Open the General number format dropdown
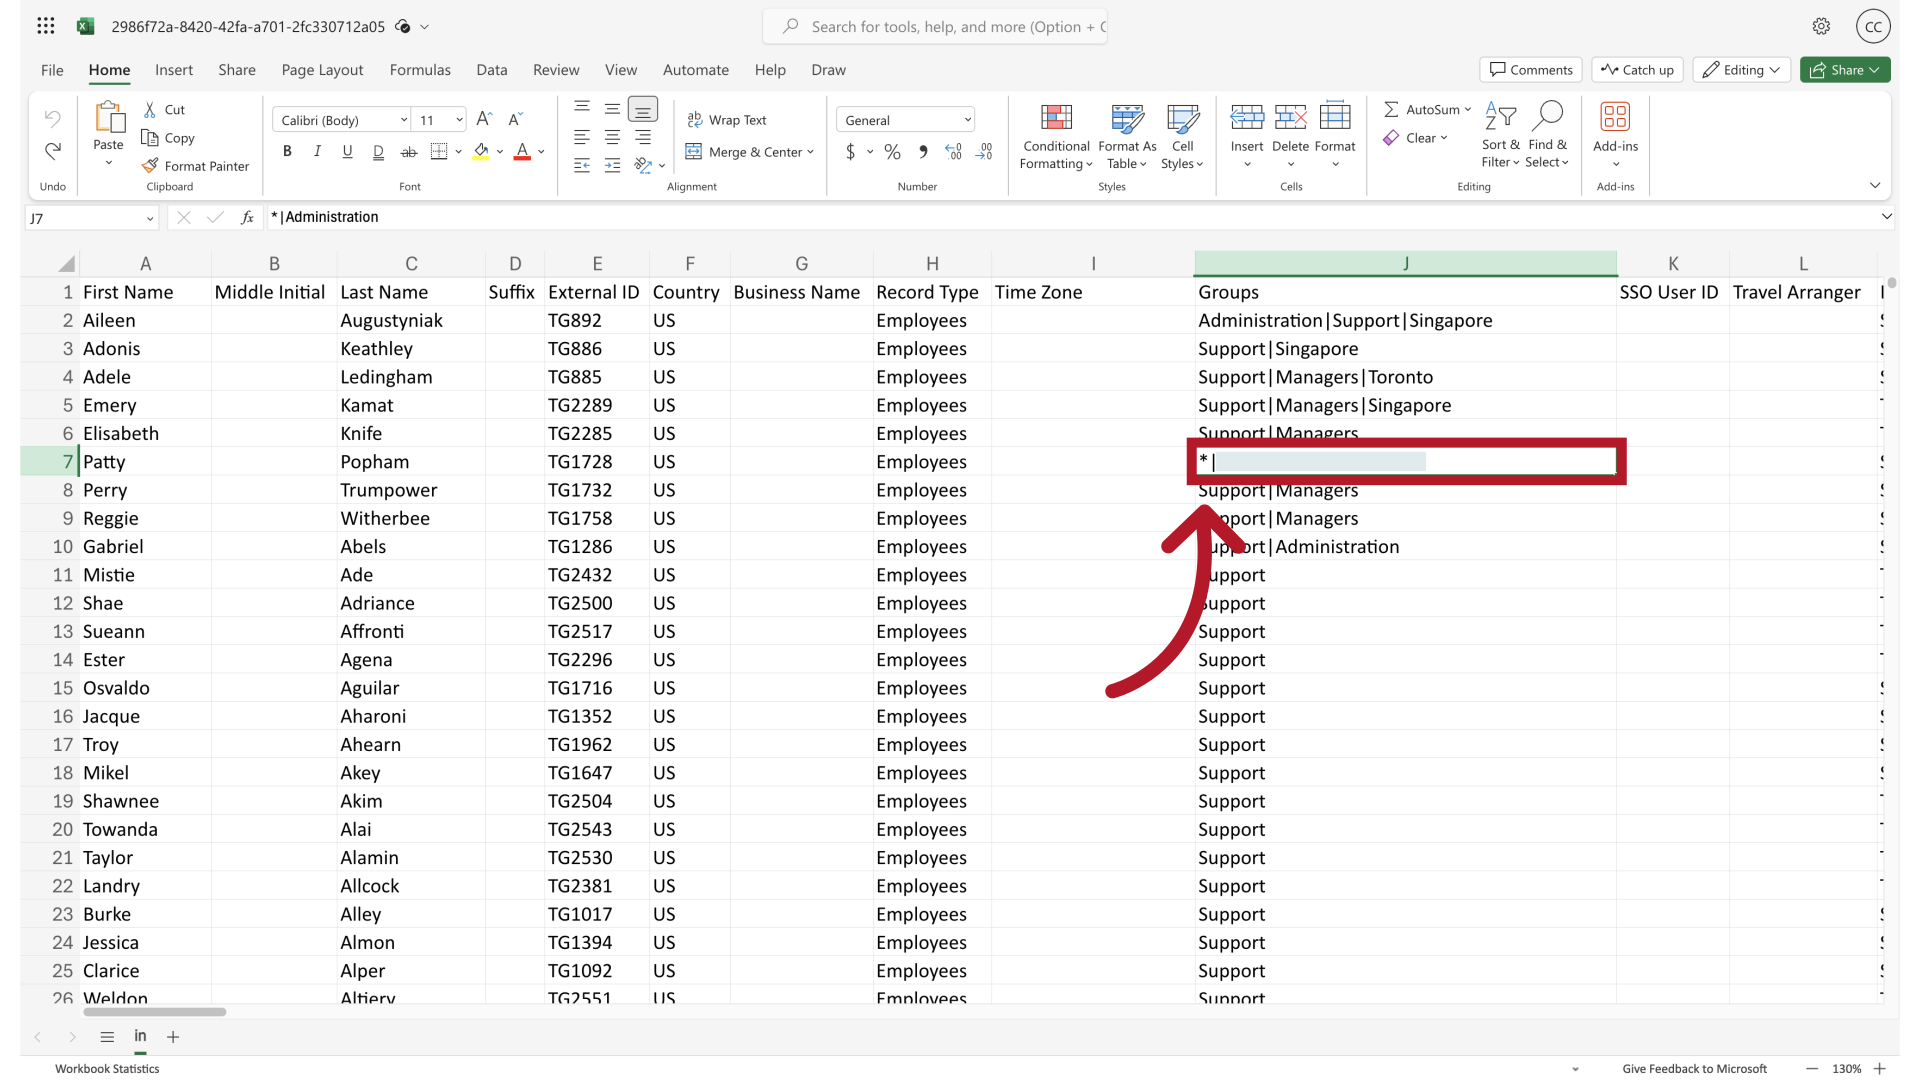1920x1080 pixels. click(967, 120)
